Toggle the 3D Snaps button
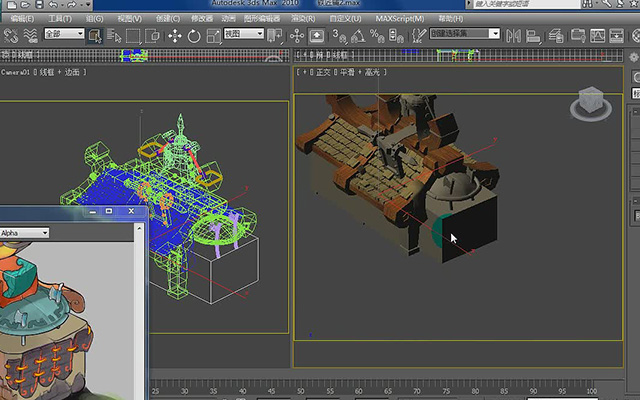The height and width of the screenshot is (400, 640). coord(339,36)
